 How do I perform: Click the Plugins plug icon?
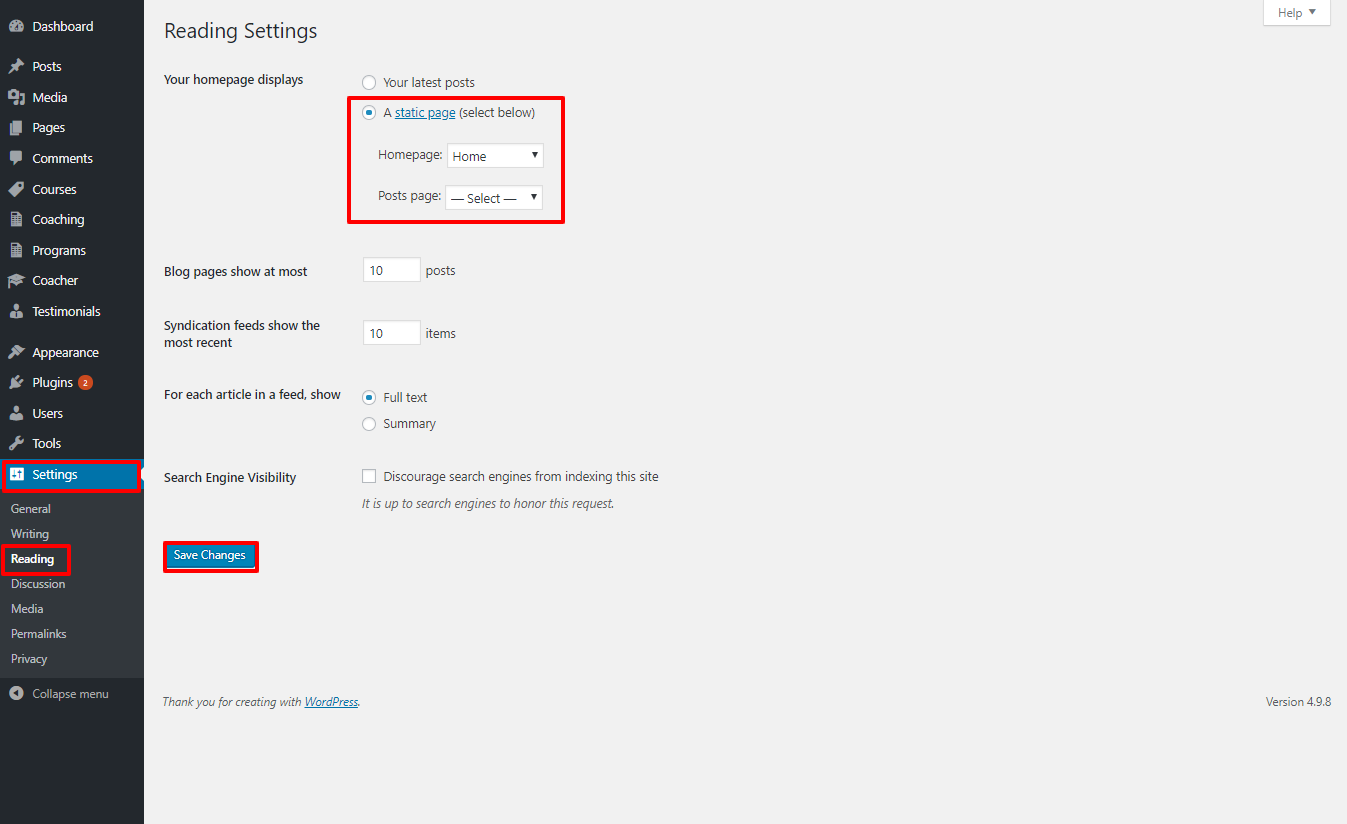(16, 383)
